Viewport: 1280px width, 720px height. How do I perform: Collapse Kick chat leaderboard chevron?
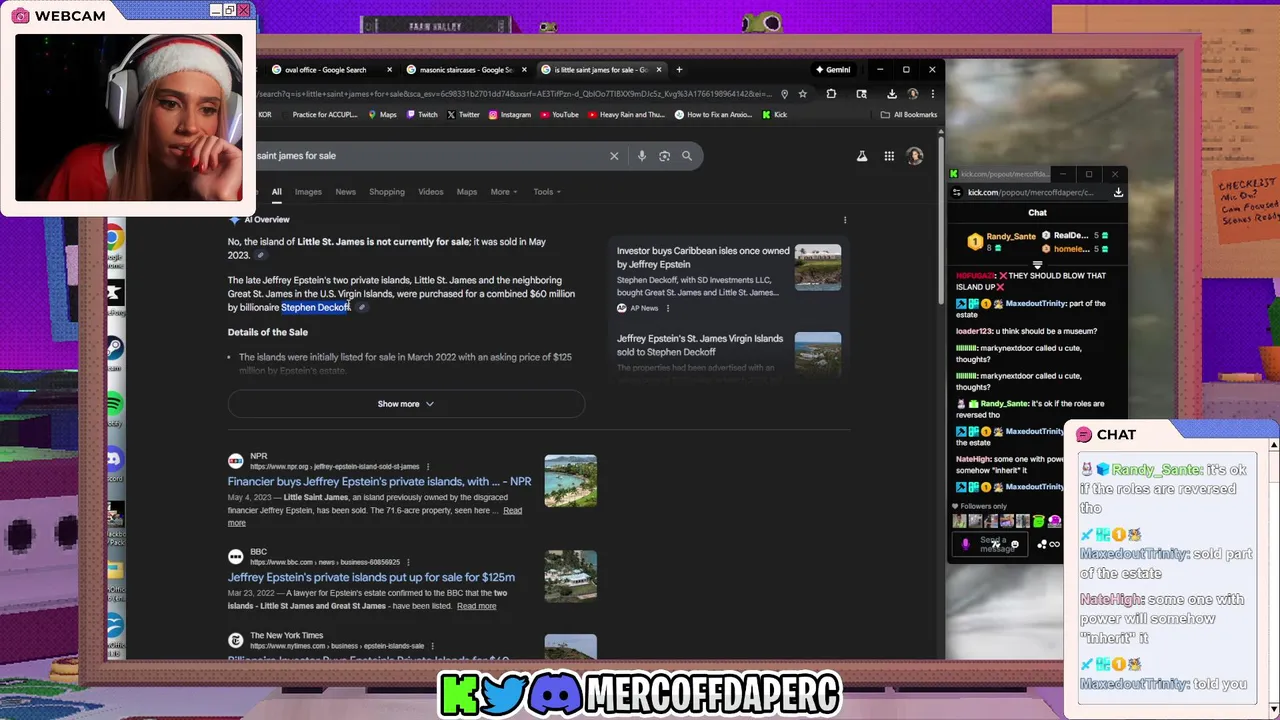pyautogui.click(x=1037, y=265)
